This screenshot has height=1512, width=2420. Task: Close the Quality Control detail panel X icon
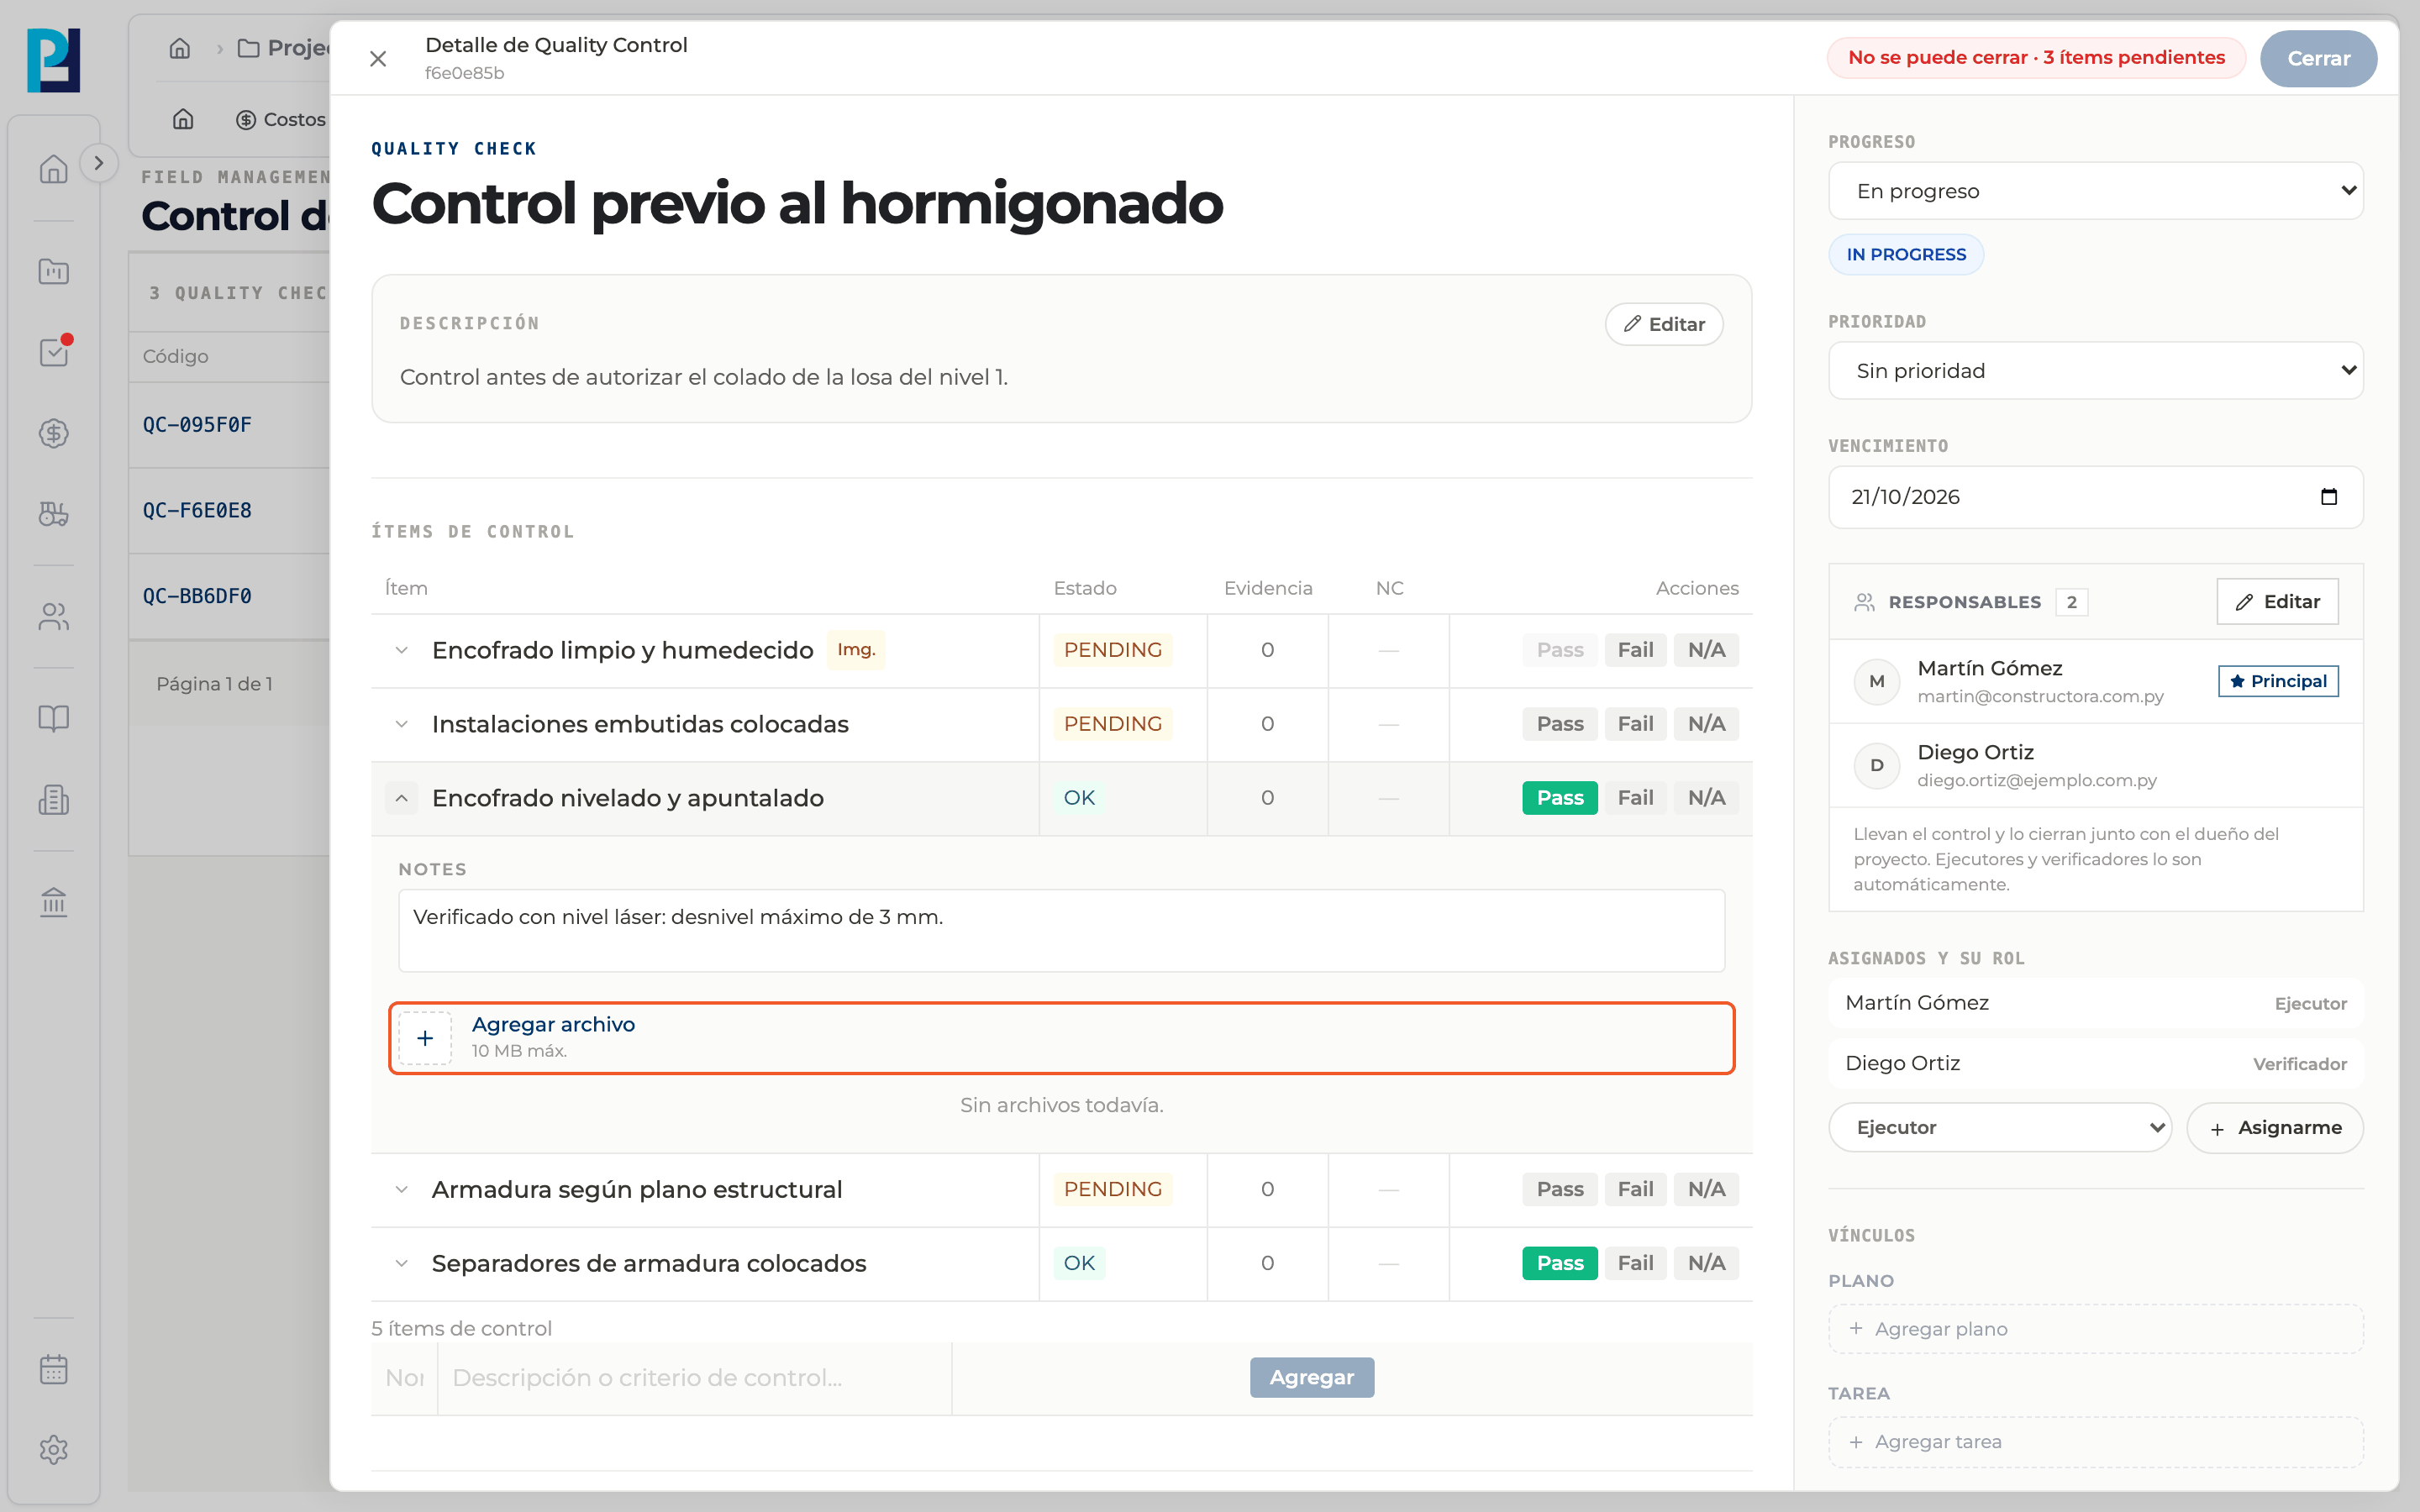[x=378, y=59]
